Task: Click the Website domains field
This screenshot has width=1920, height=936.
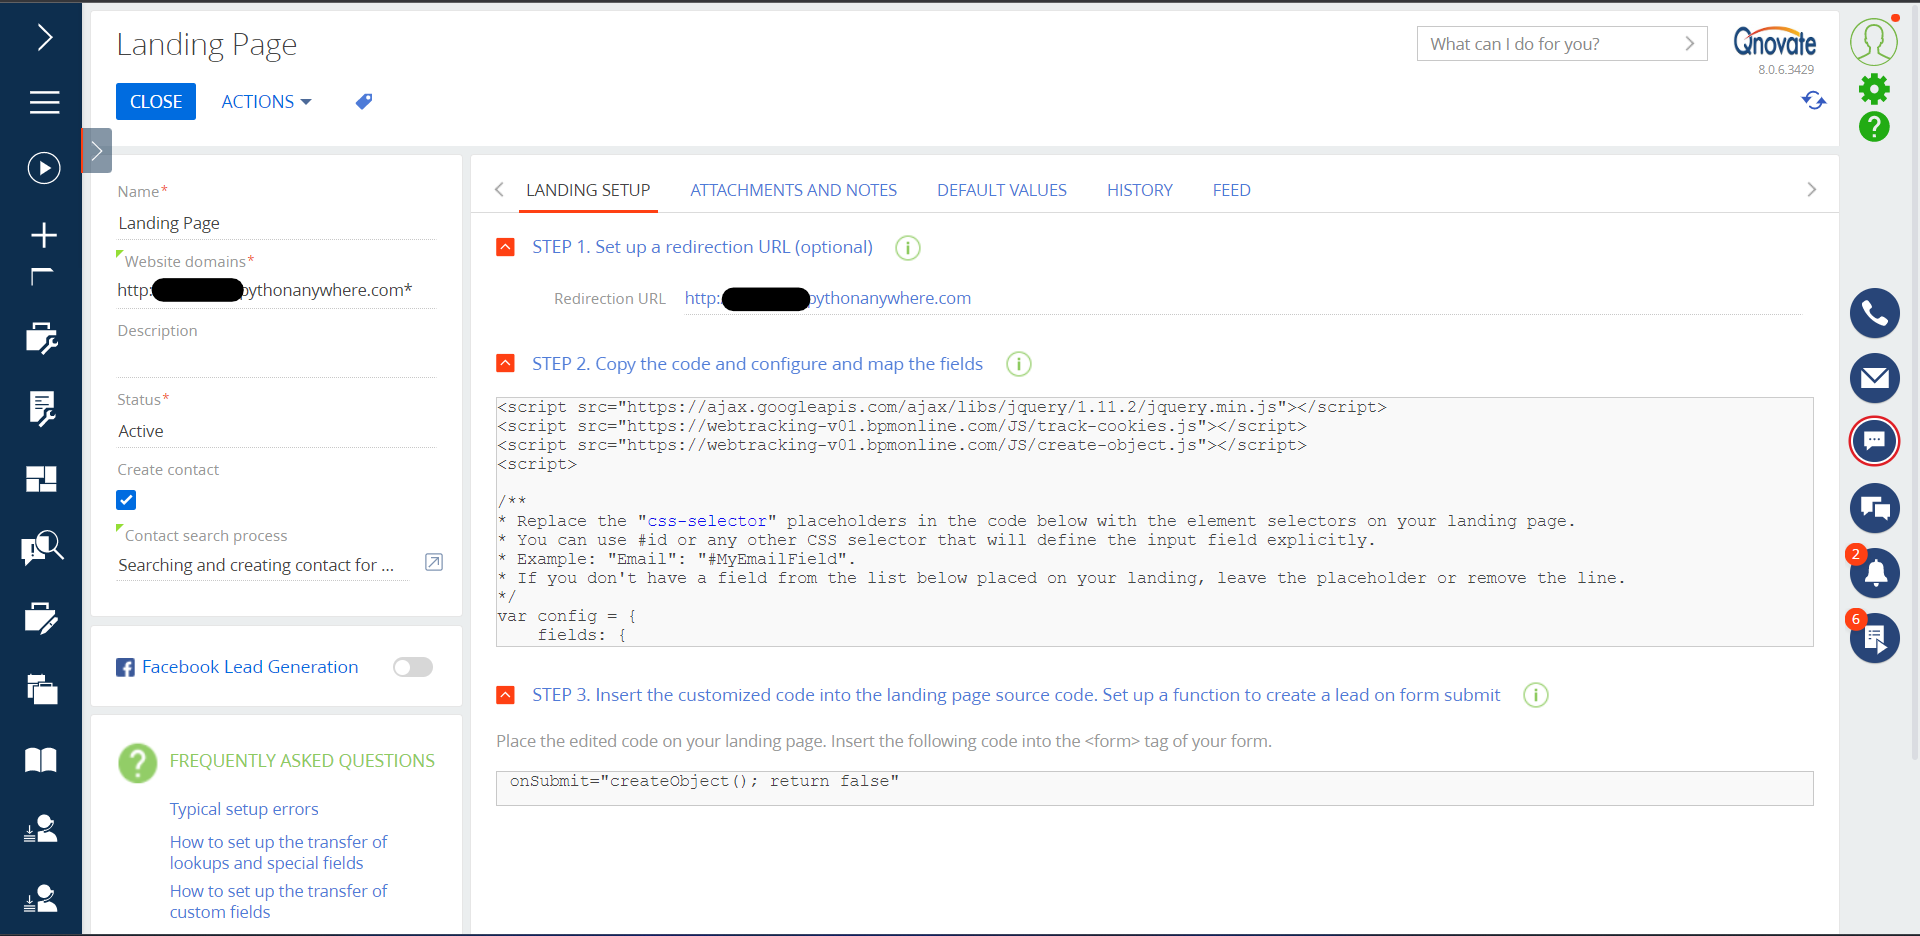Action: pos(276,290)
